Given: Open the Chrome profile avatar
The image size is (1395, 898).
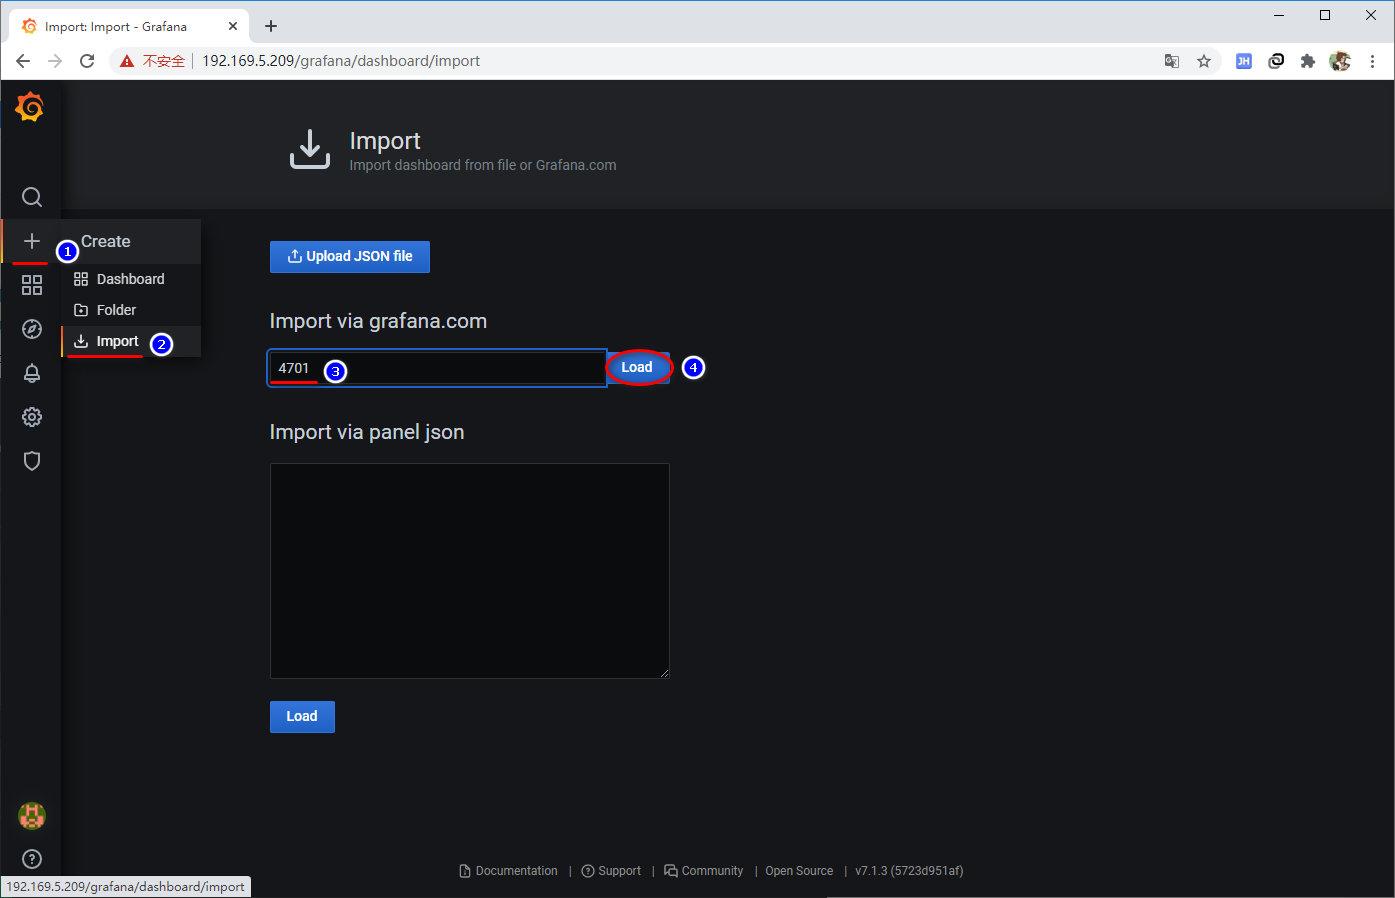Looking at the screenshot, I should point(1340,61).
